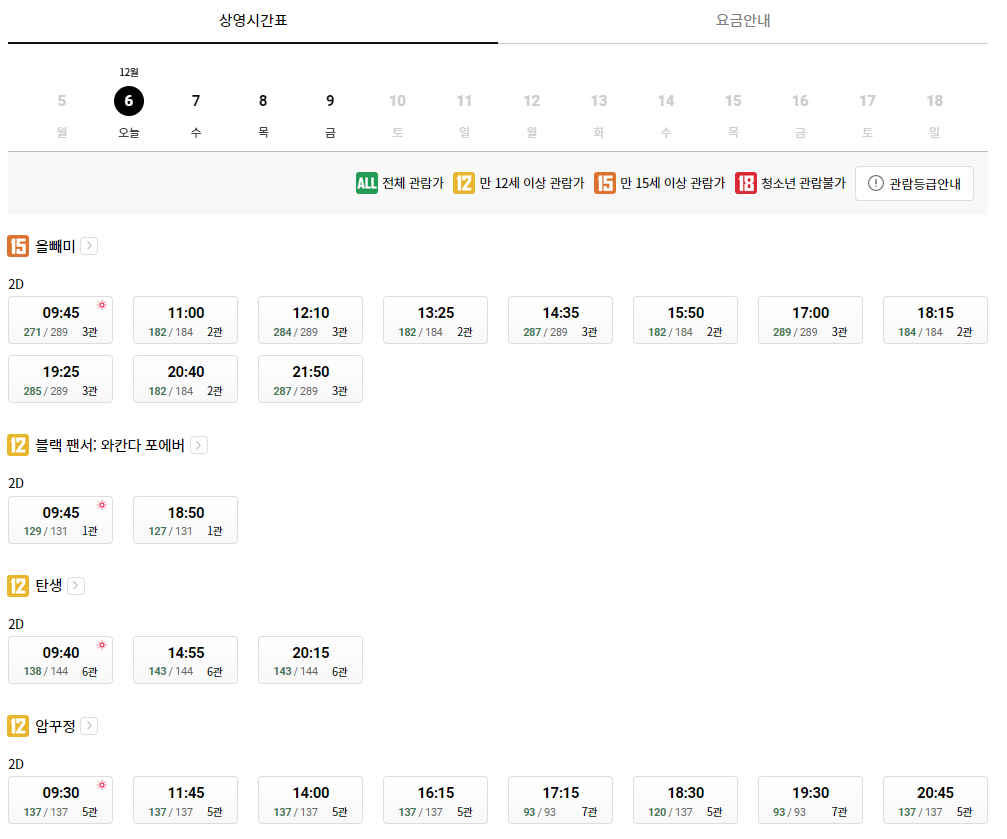Screen dimensions: 1007x839
Task: Click the morning sun icon on 압꾸정 09:30
Action: pos(101,785)
